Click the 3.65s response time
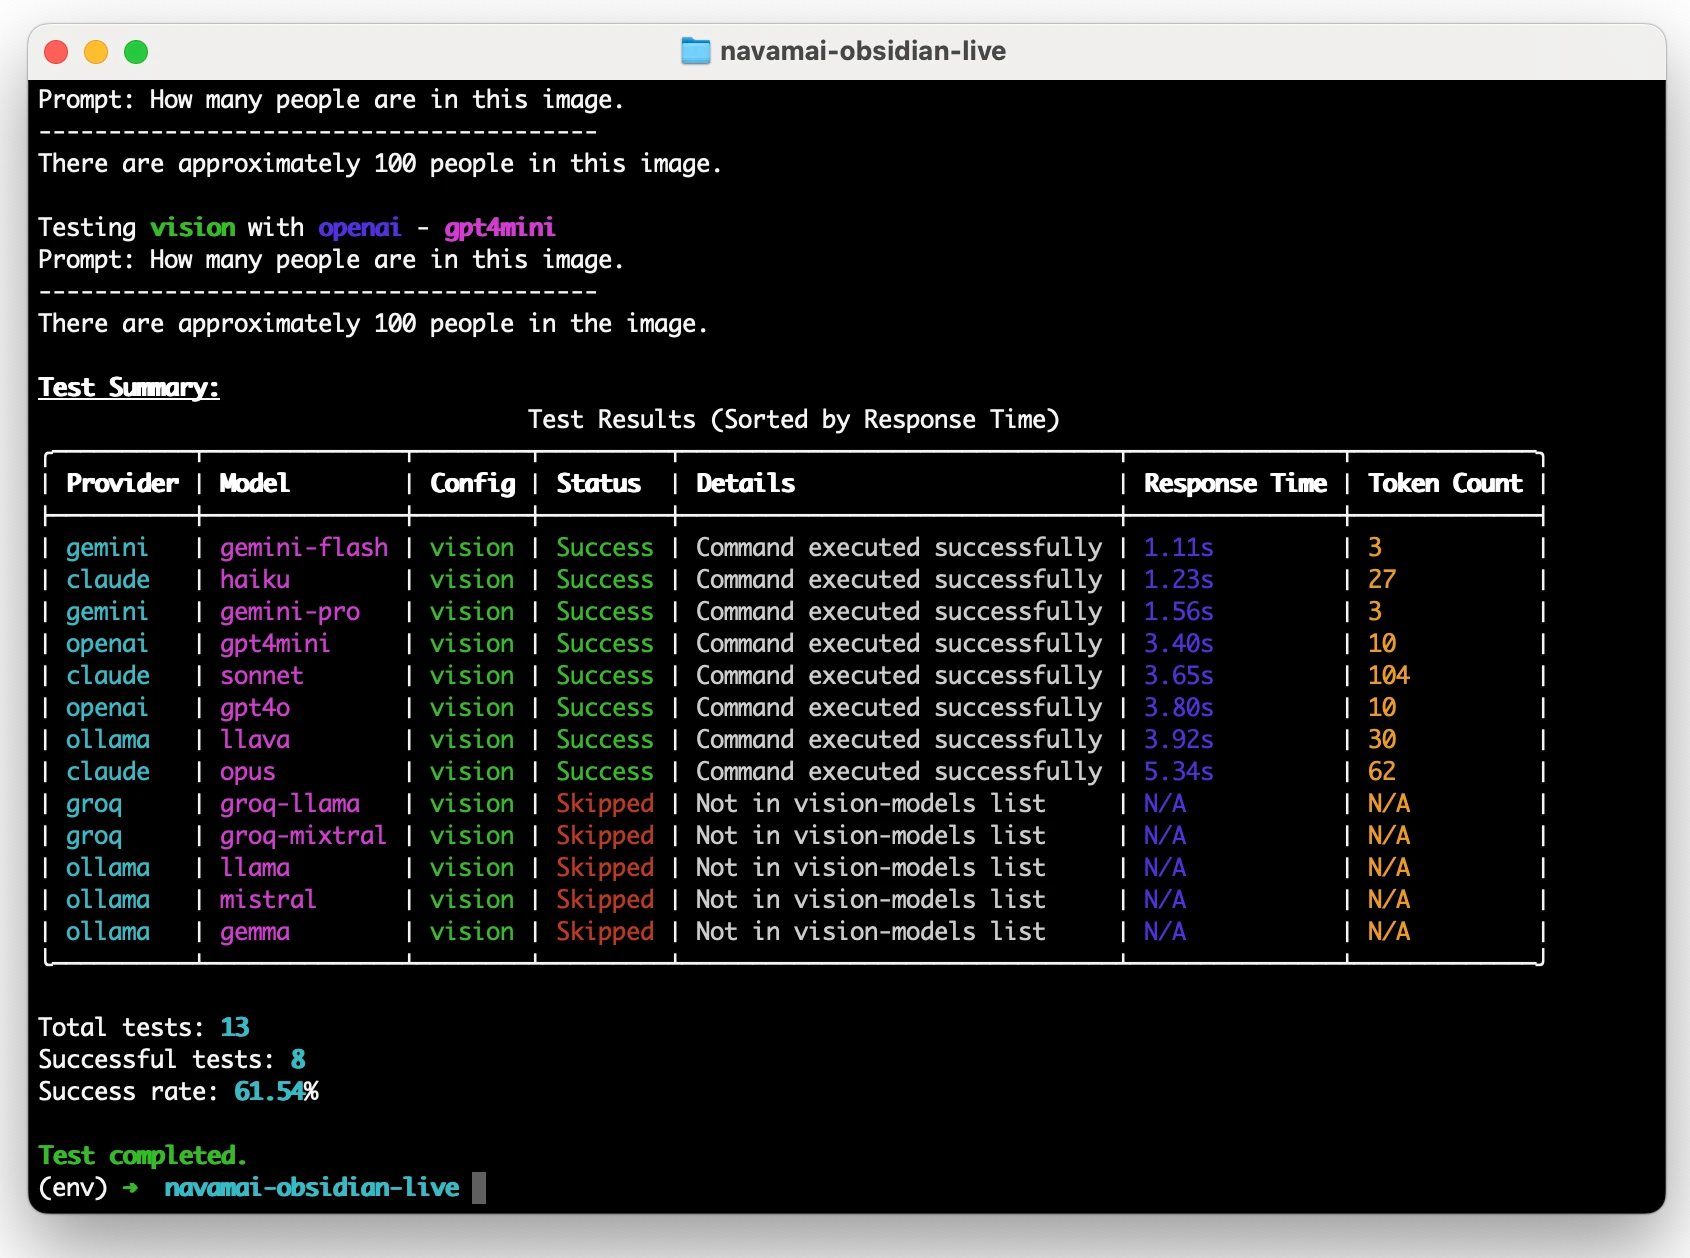This screenshot has height=1258, width=1690. 1179,675
